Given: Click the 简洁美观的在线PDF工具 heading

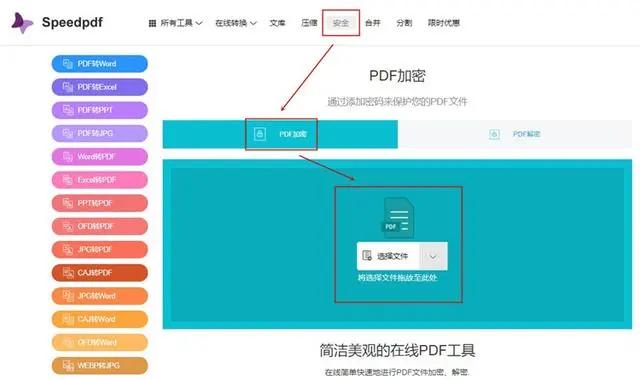Looking at the screenshot, I should point(397,351).
